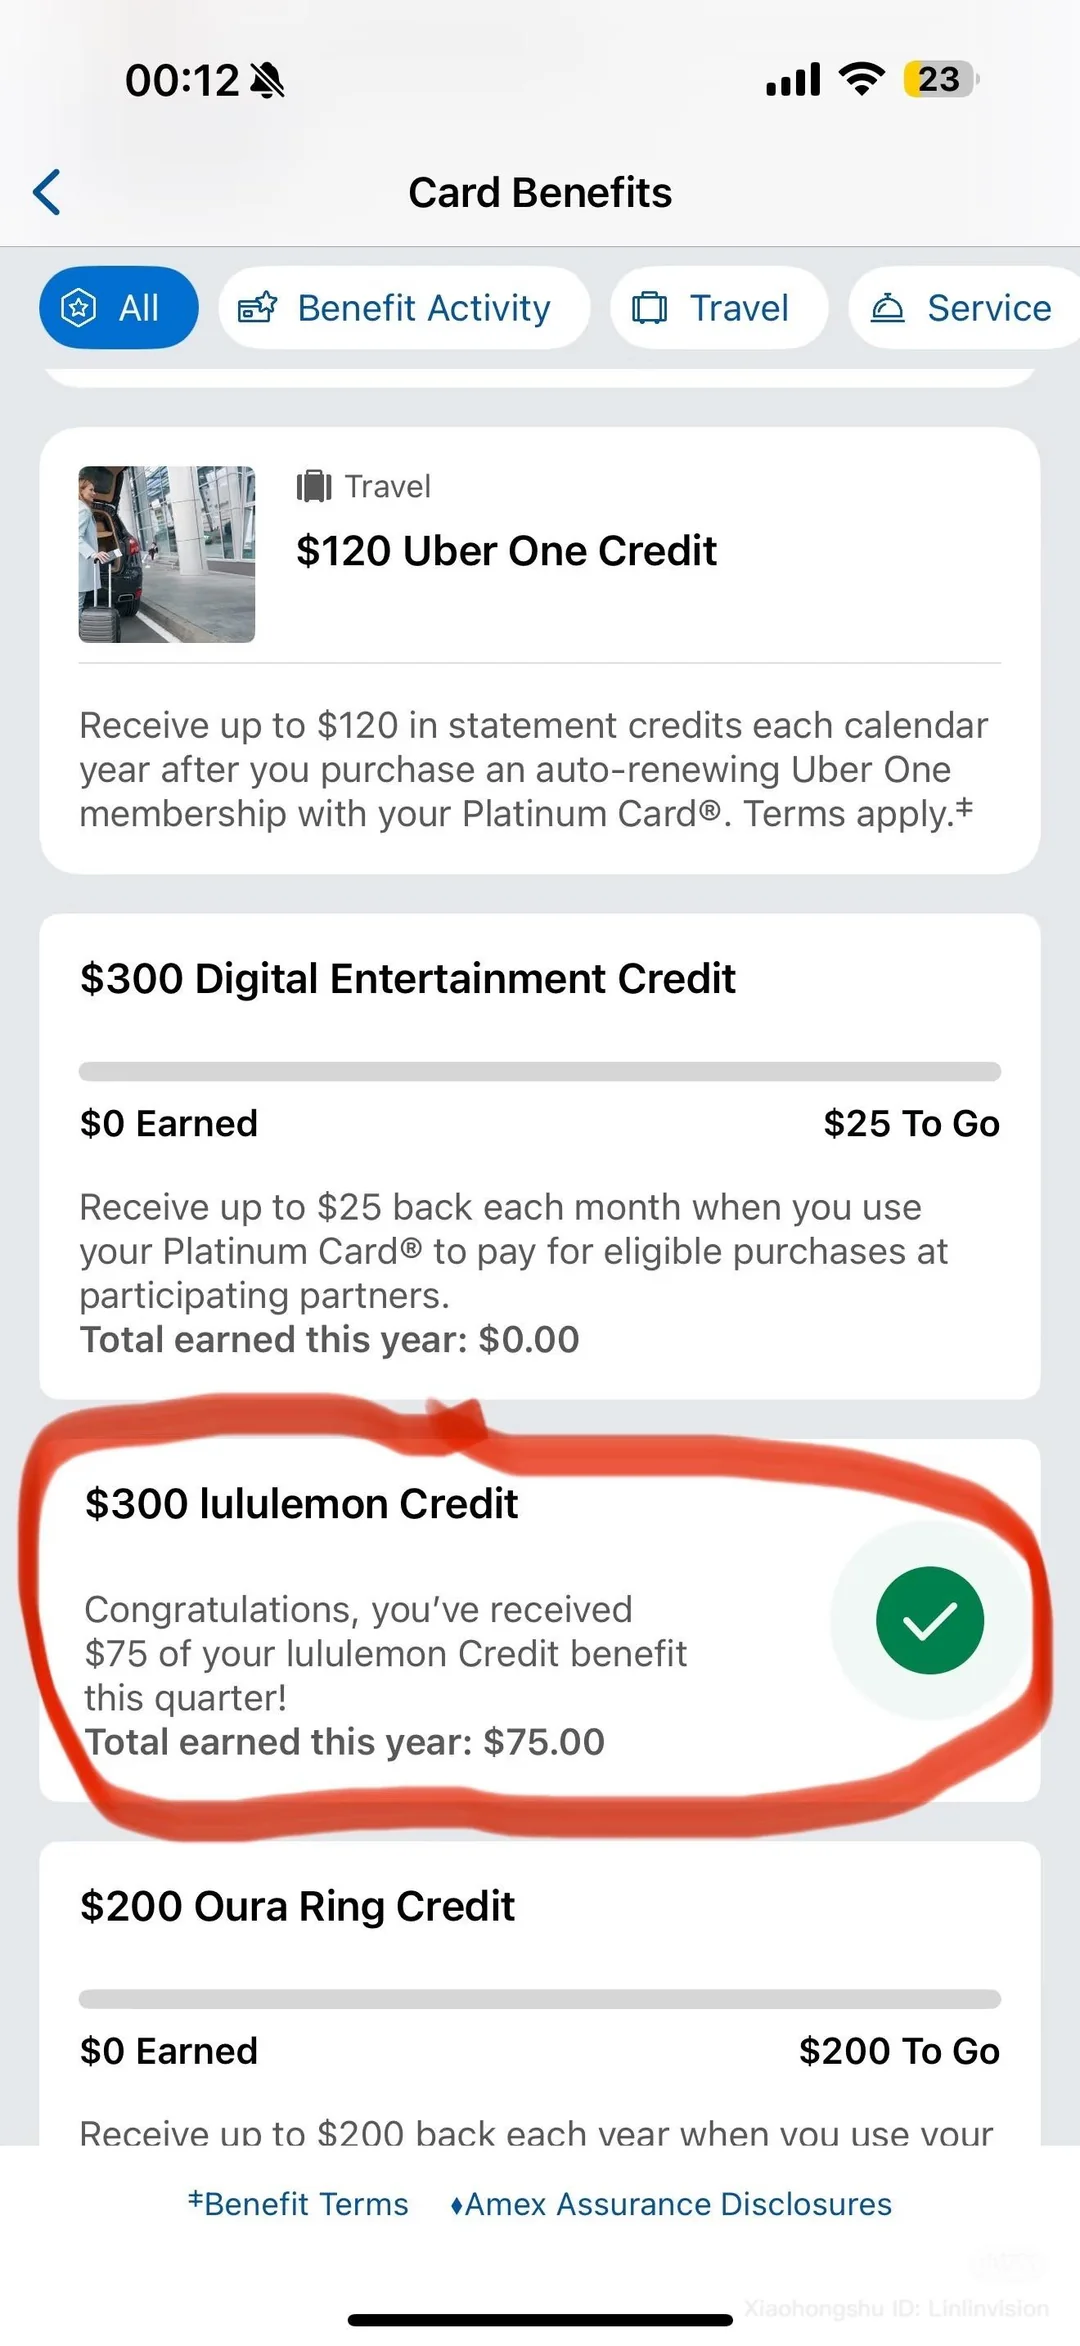Open the $120 Uber One Credit title

pyautogui.click(x=506, y=551)
